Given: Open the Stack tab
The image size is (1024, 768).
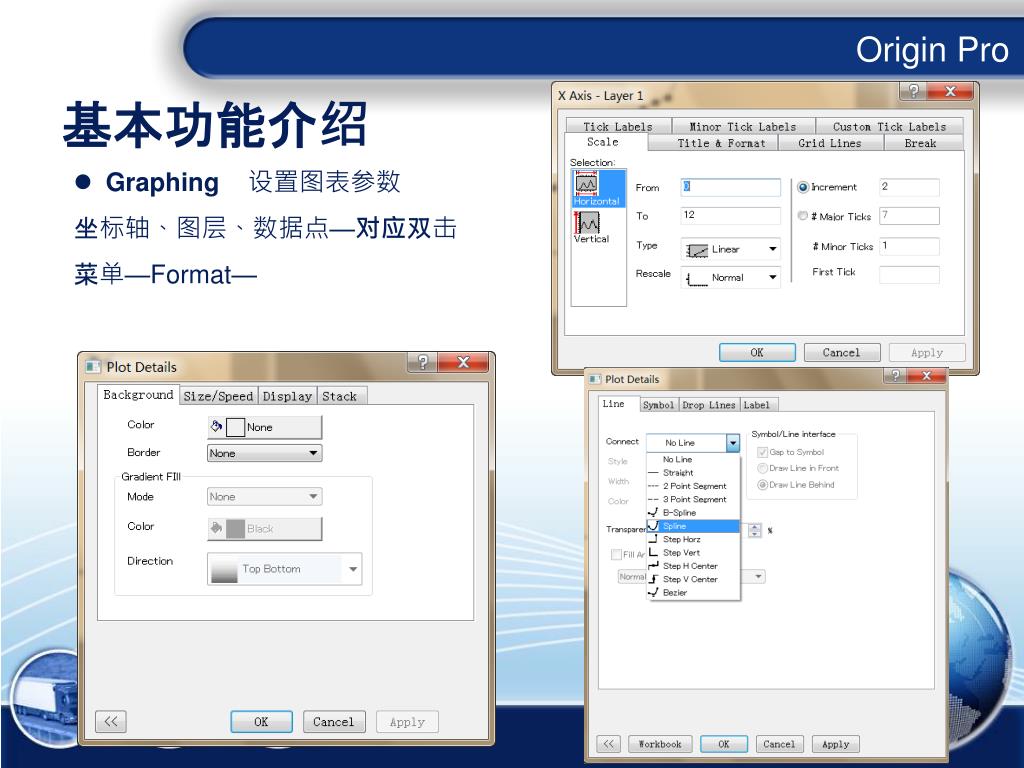Looking at the screenshot, I should (340, 396).
